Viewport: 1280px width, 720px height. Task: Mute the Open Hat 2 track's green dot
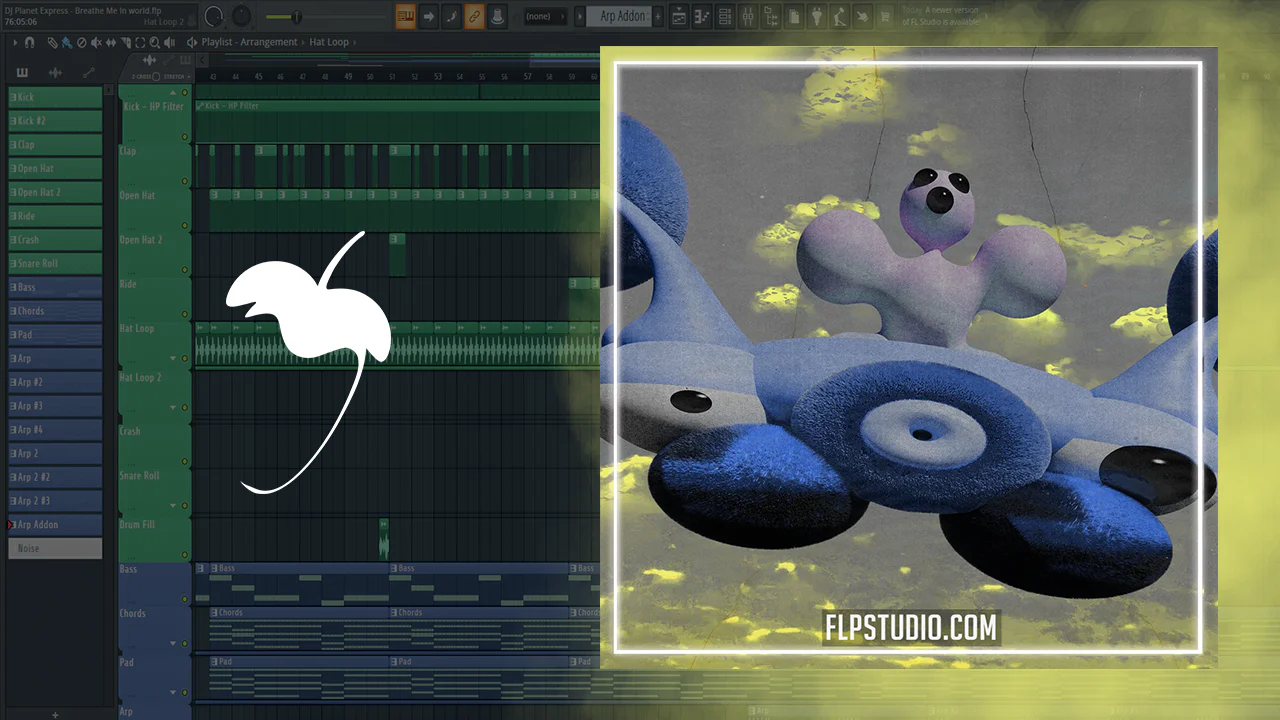click(x=185, y=270)
